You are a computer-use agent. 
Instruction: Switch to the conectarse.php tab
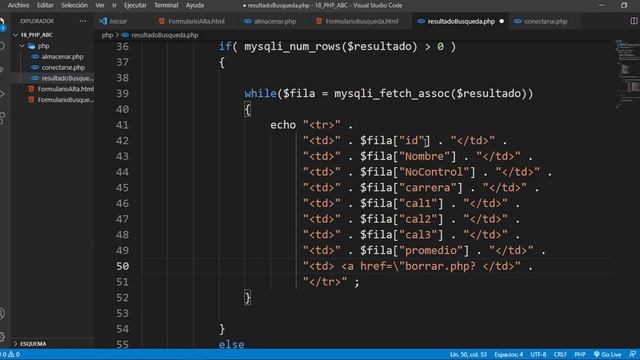coord(545,21)
